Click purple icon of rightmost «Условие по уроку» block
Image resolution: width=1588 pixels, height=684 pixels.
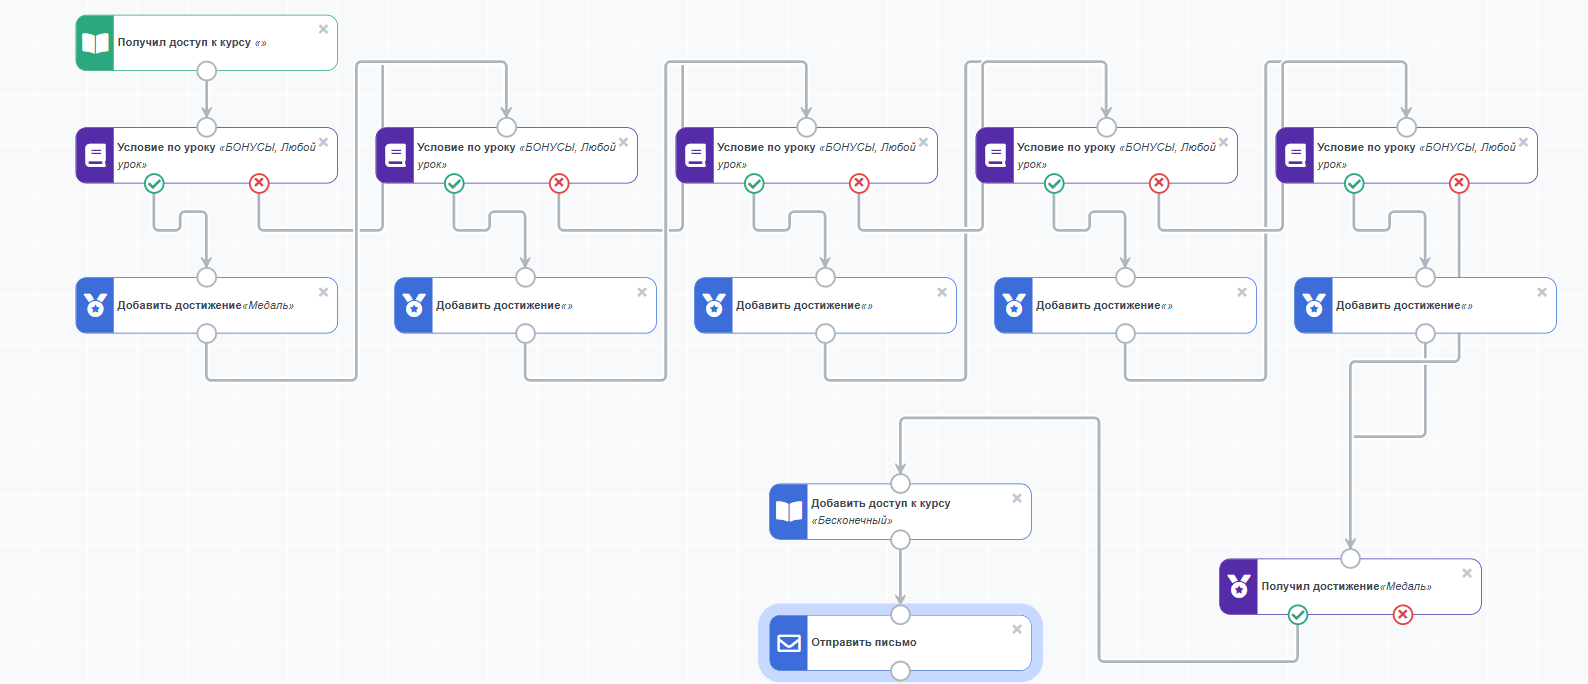[1295, 155]
